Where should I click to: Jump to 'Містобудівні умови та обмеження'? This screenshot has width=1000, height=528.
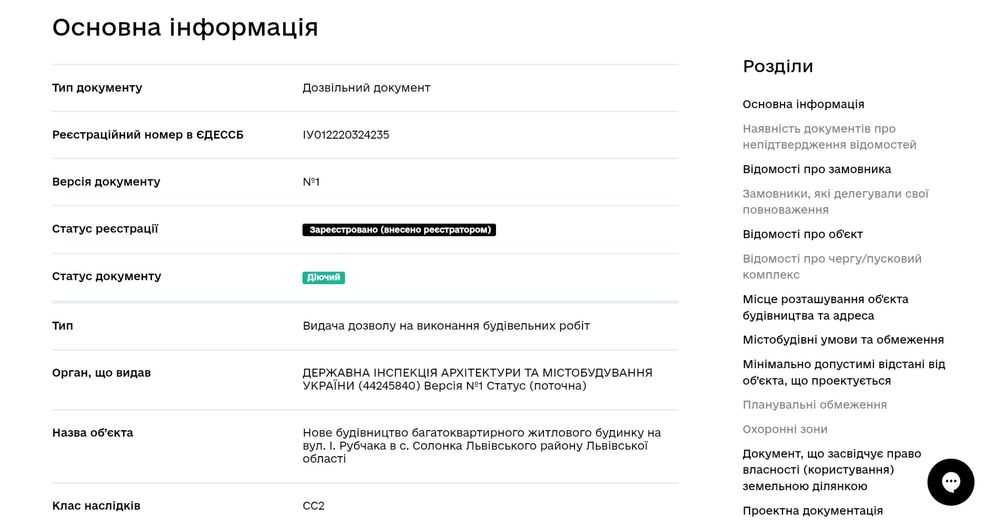click(x=843, y=340)
